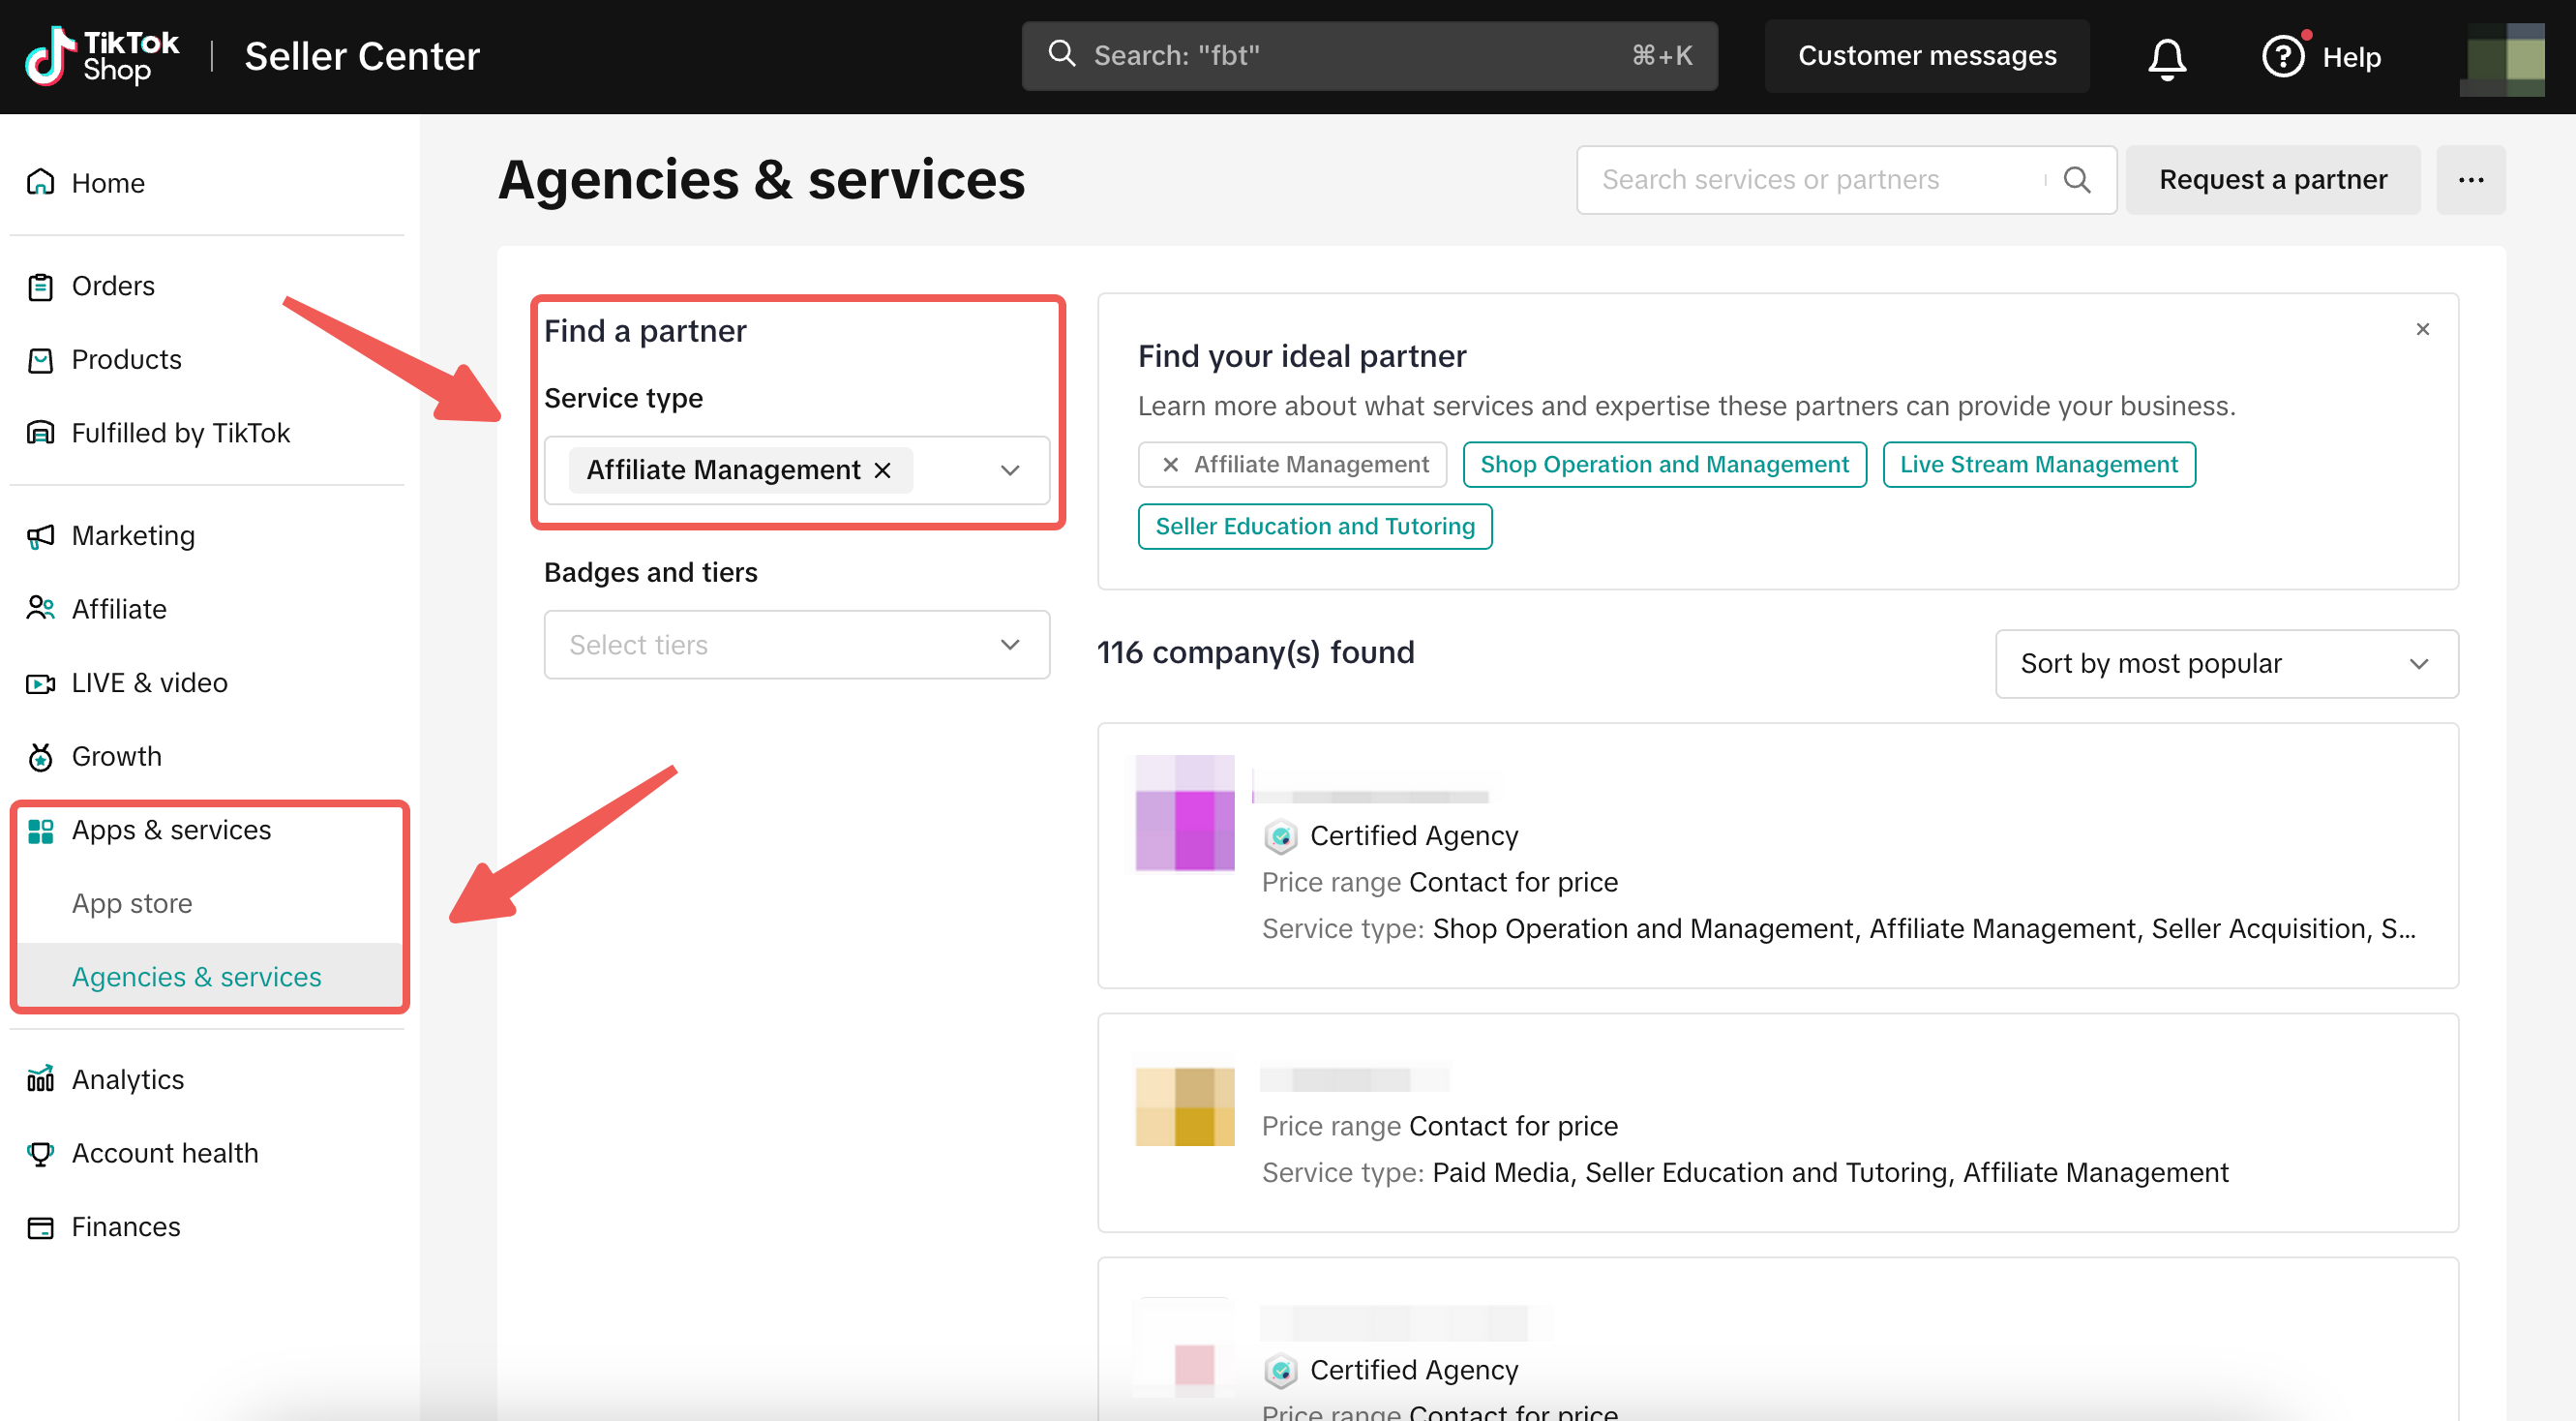Viewport: 2576px width, 1421px height.
Task: Click the Home icon in sidebar
Action: point(40,182)
